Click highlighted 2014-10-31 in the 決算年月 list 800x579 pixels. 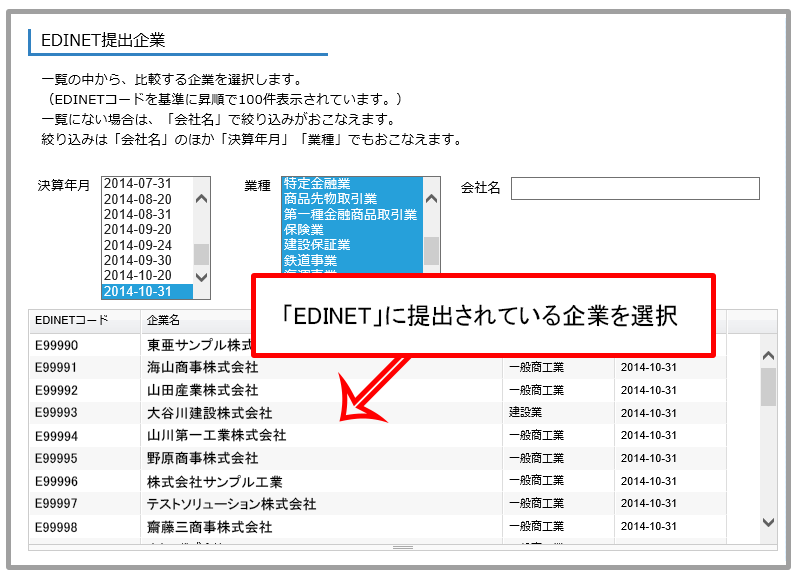pyautogui.click(x=147, y=291)
